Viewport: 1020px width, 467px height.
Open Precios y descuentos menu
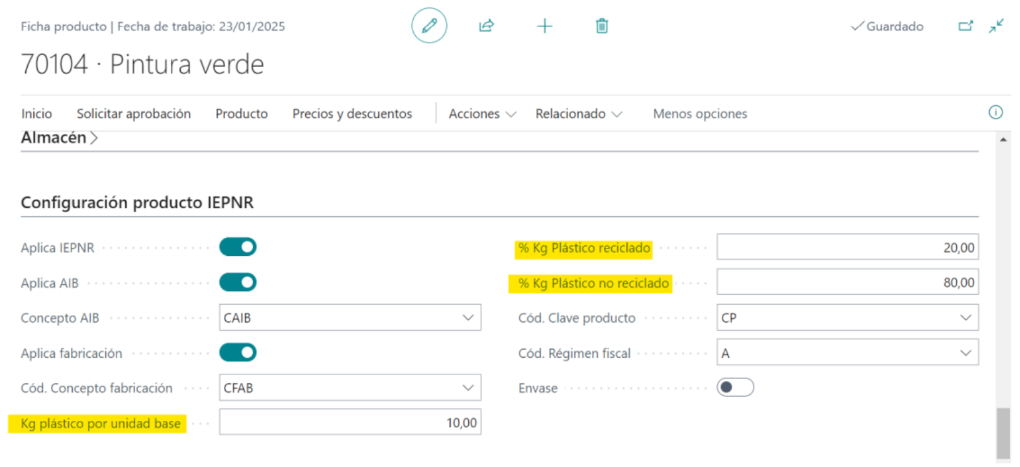[x=352, y=114]
